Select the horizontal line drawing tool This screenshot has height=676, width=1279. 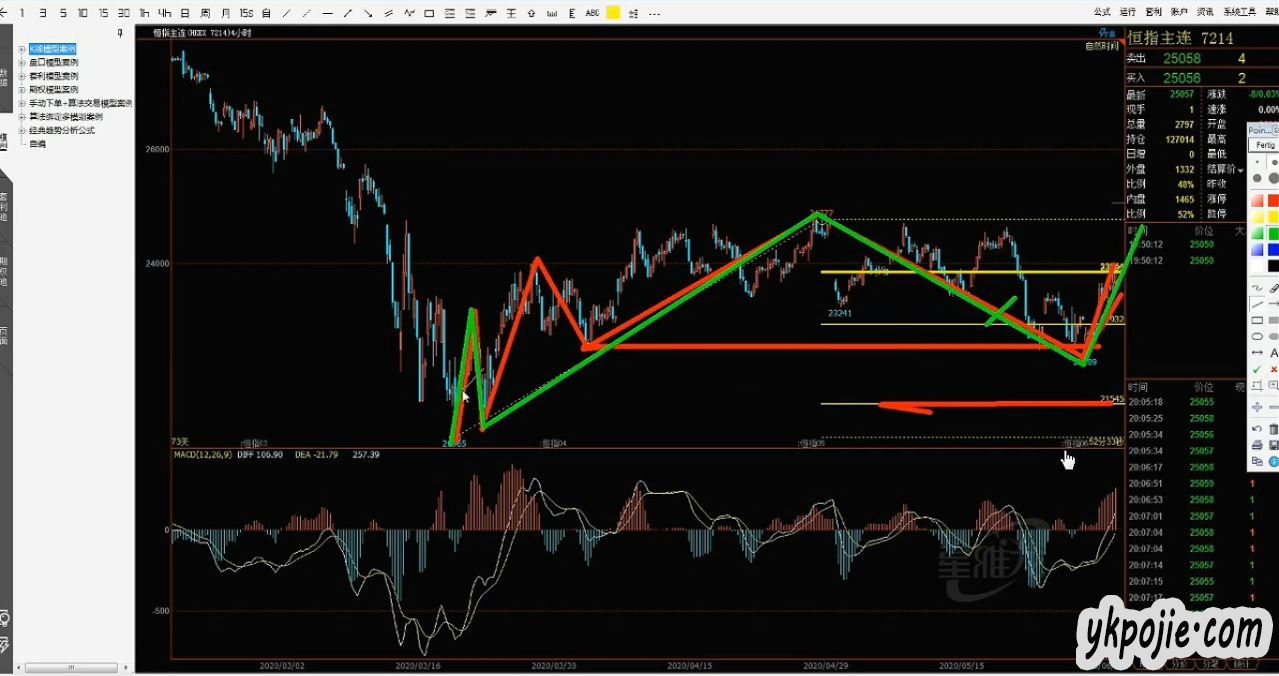coord(327,13)
